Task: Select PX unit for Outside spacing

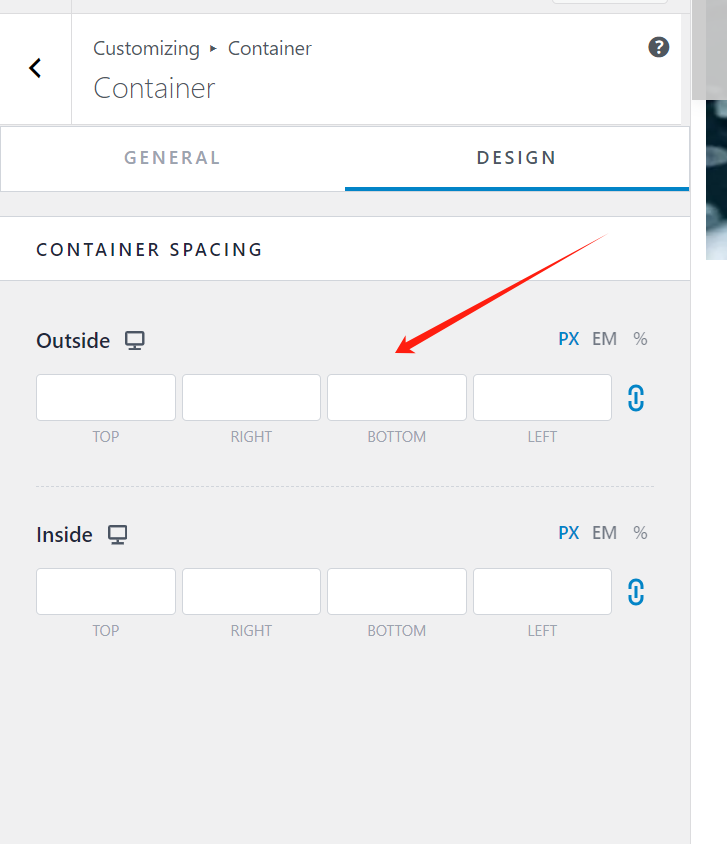Action: tap(568, 339)
